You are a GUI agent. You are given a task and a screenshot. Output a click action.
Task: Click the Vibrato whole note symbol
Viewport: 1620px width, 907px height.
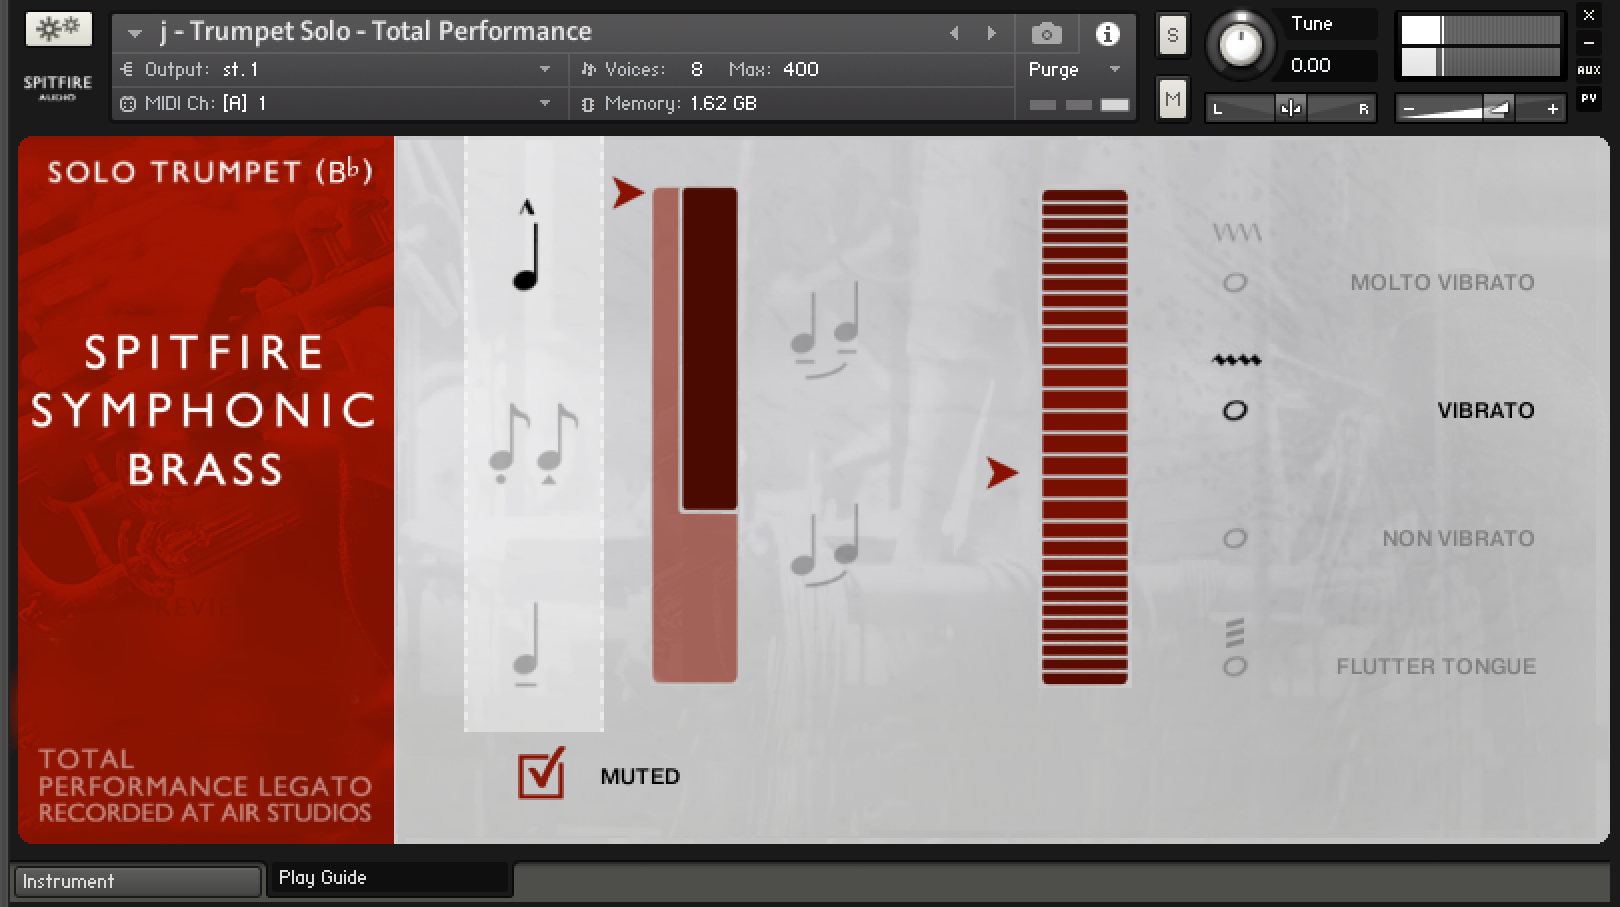(1236, 411)
